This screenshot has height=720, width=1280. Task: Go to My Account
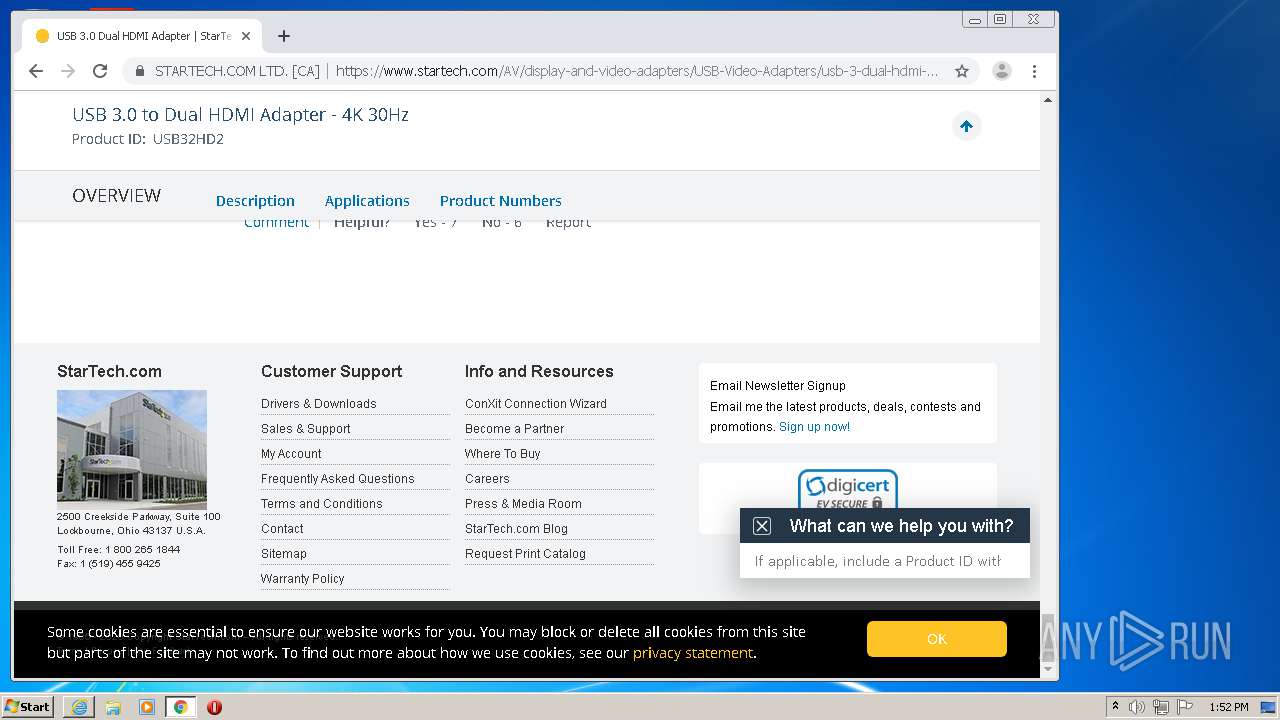pos(291,454)
